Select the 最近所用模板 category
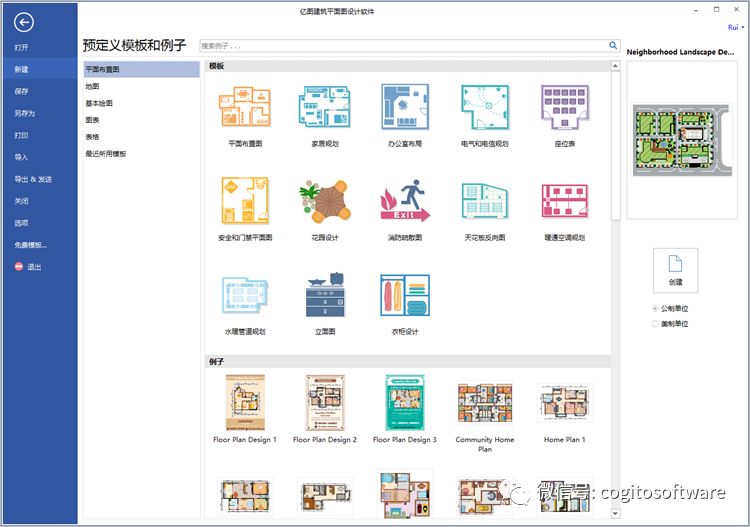The image size is (750, 527). tap(142, 154)
